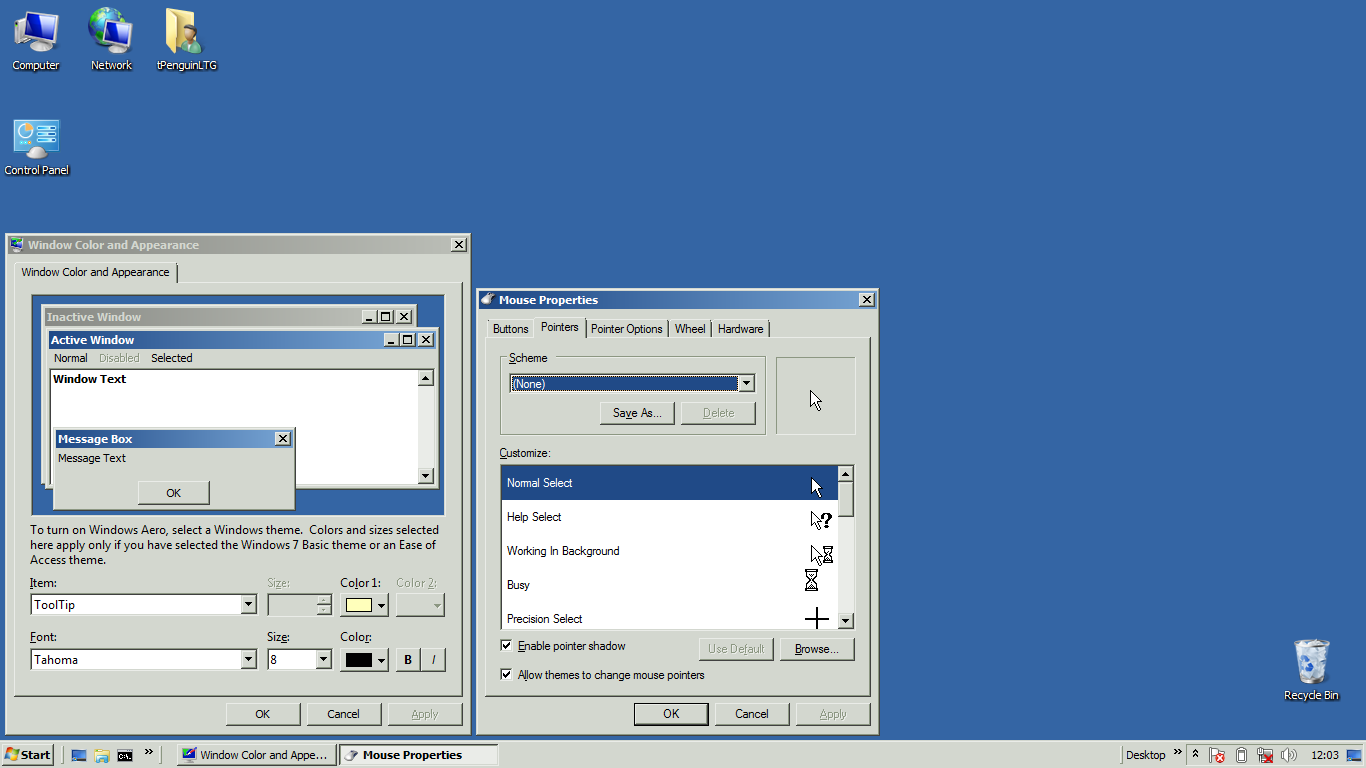Click the Start button
The width and height of the screenshot is (1366, 768).
click(28, 755)
